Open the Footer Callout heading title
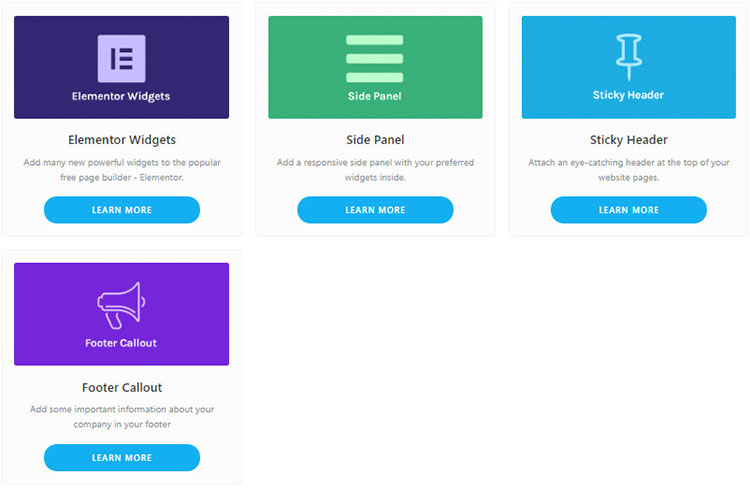Screen dimensions: 750x489 click(x=121, y=387)
